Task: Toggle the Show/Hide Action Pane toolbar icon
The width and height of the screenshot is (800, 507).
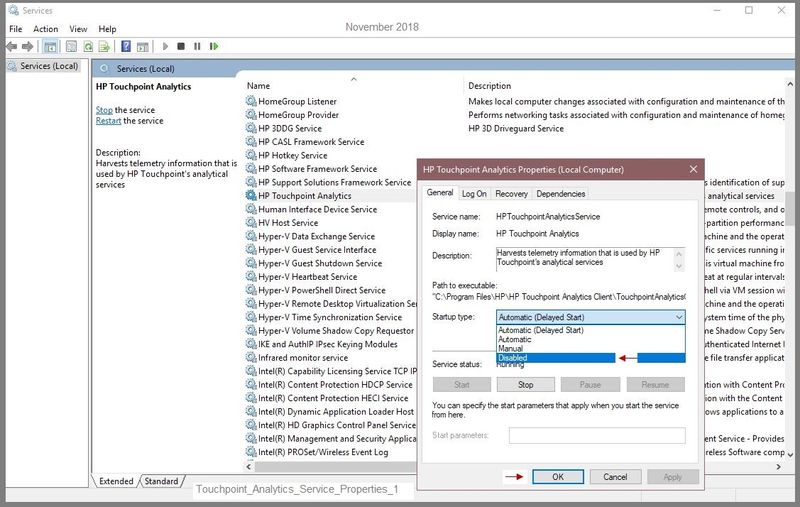Action: pos(142,47)
